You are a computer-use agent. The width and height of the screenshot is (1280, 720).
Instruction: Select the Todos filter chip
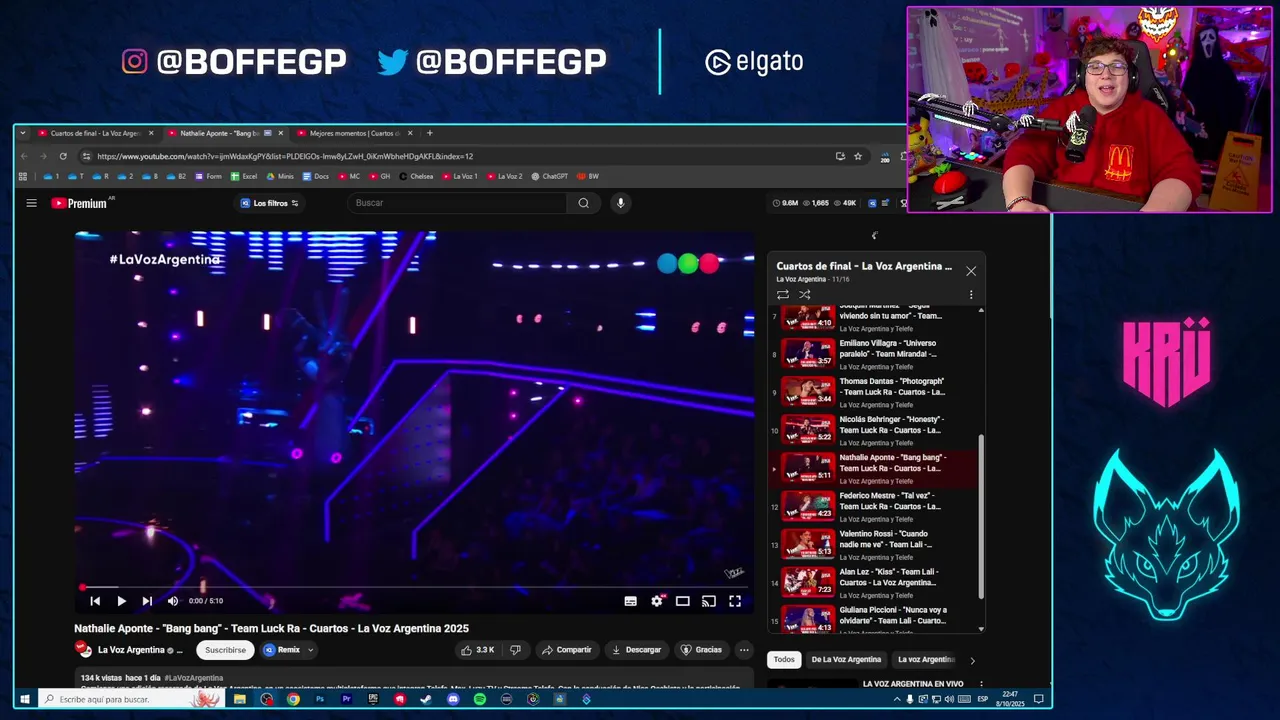pyautogui.click(x=784, y=660)
